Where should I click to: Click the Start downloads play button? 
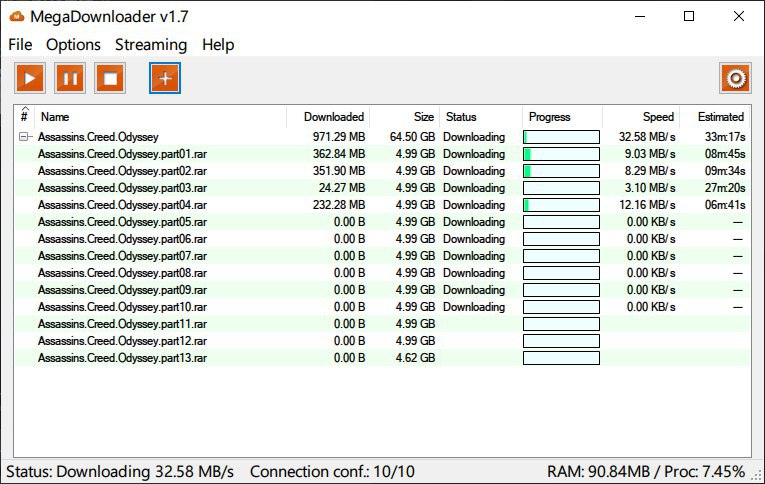[30, 78]
